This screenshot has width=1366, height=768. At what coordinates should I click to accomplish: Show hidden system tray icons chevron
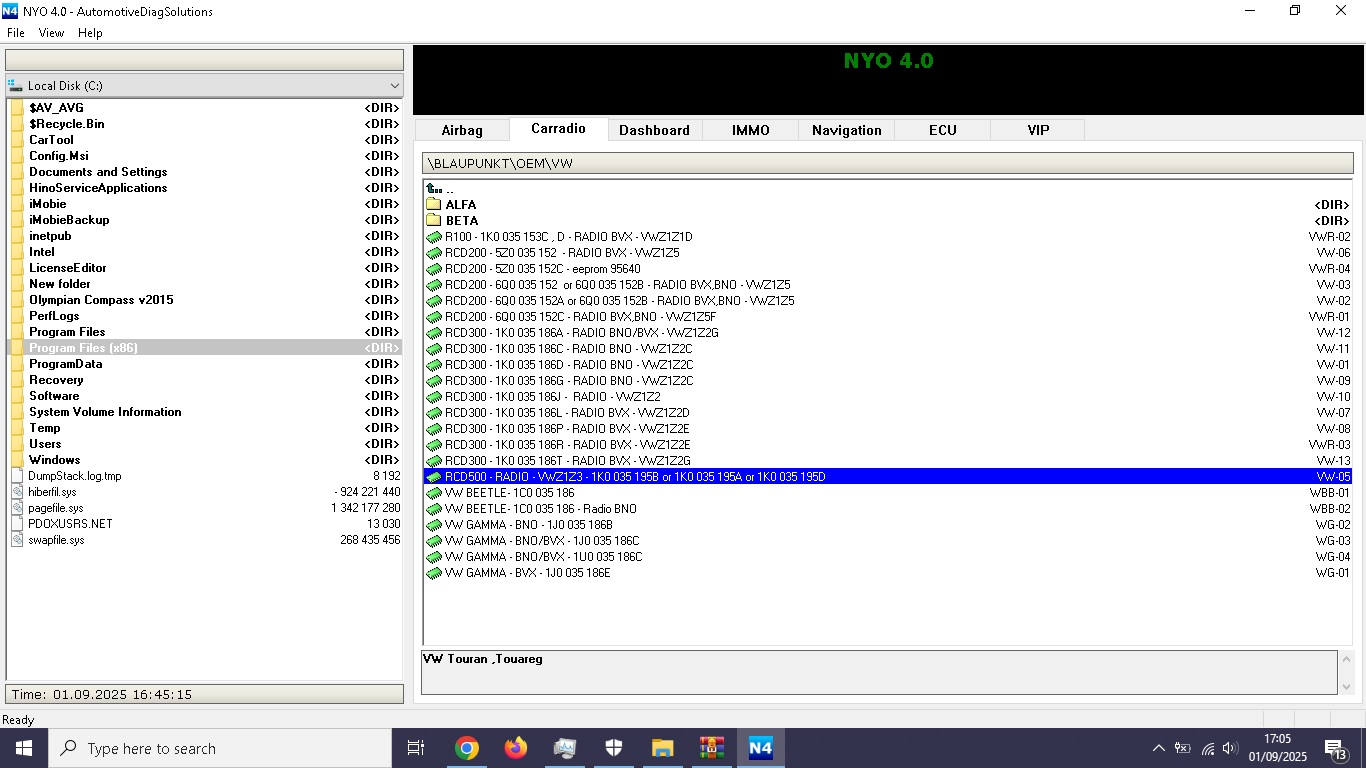click(1158, 748)
